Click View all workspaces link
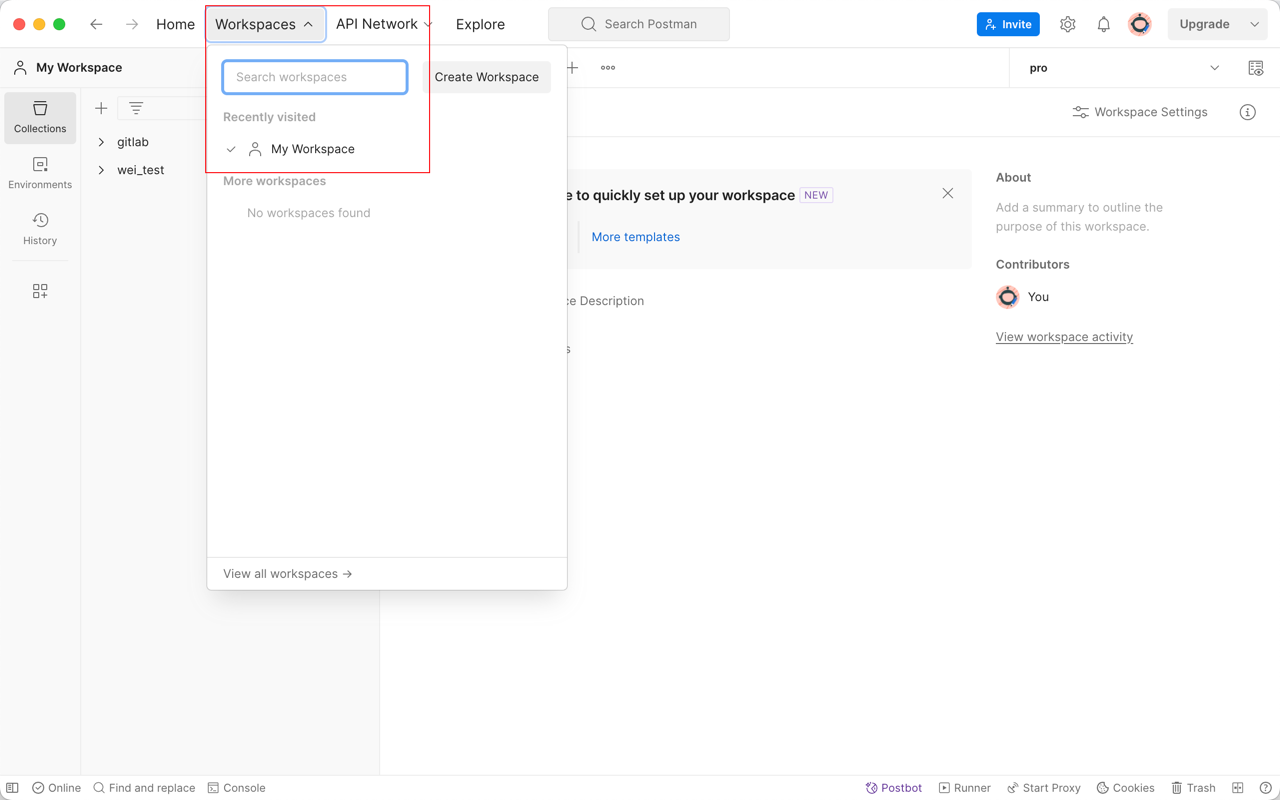The width and height of the screenshot is (1280, 800). click(x=288, y=574)
